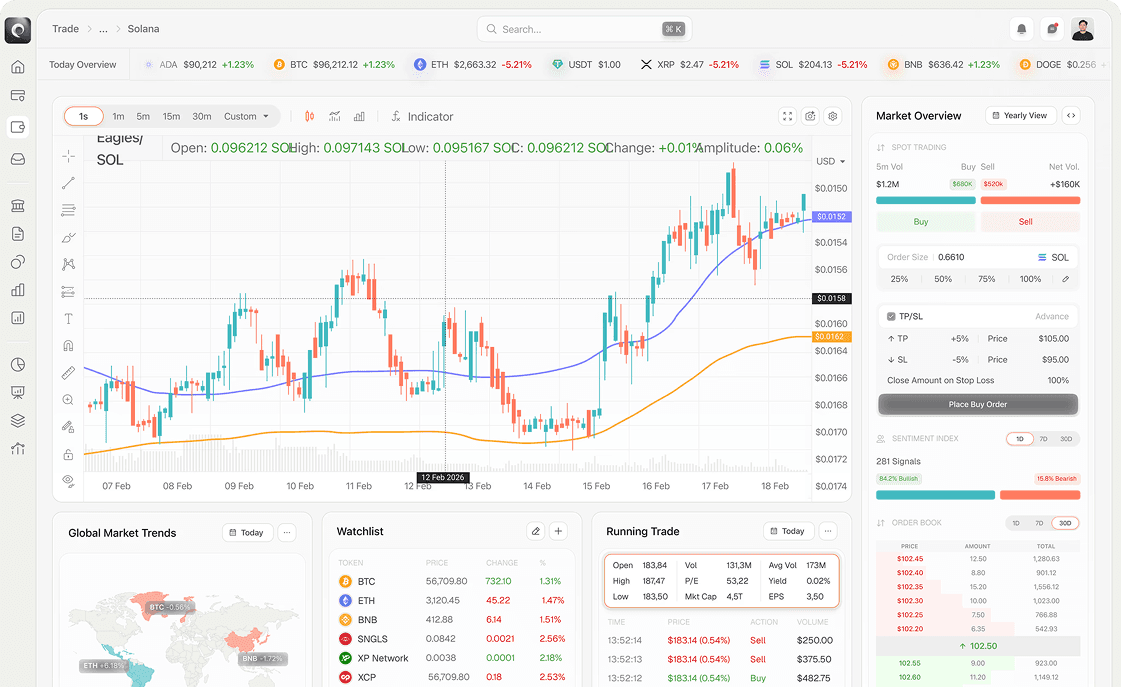Set order size to 50%

(943, 280)
